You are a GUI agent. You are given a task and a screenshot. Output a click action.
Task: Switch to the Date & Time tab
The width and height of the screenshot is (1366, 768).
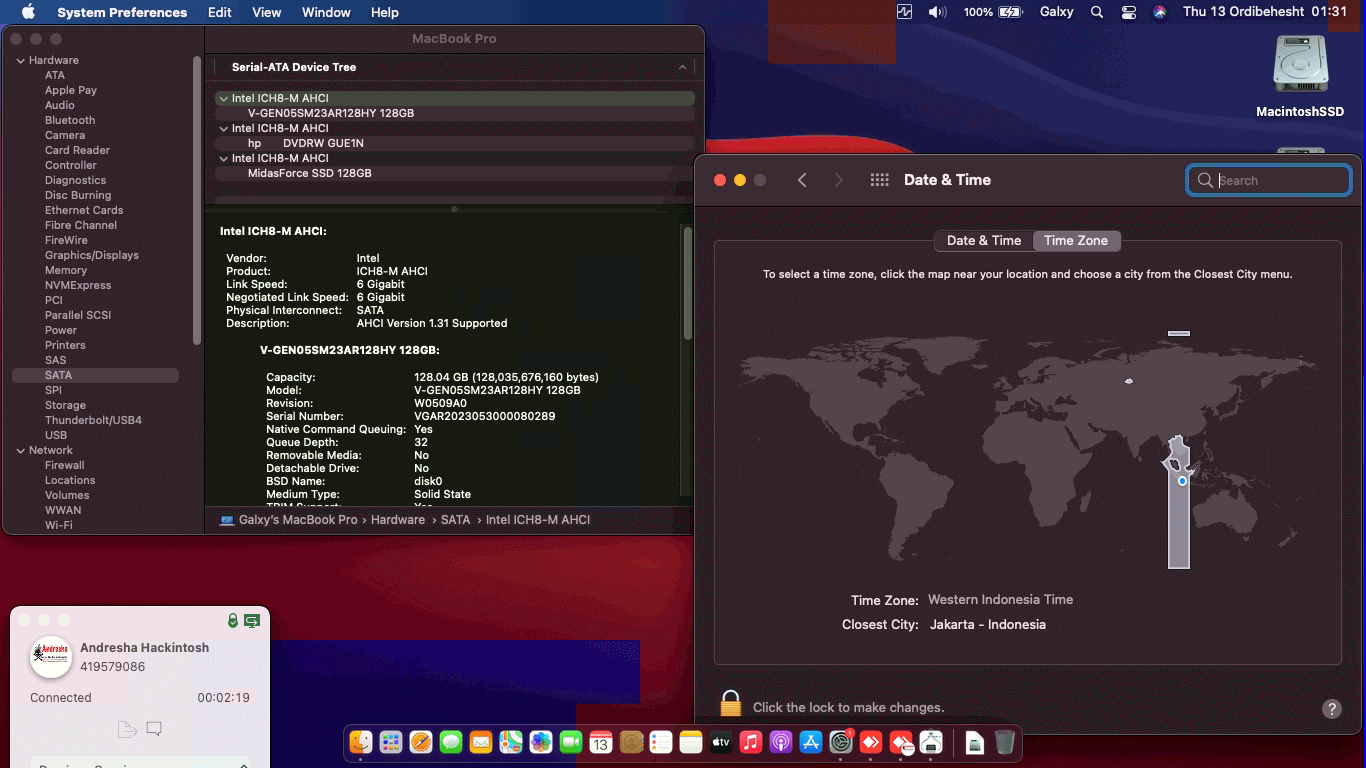coord(984,240)
